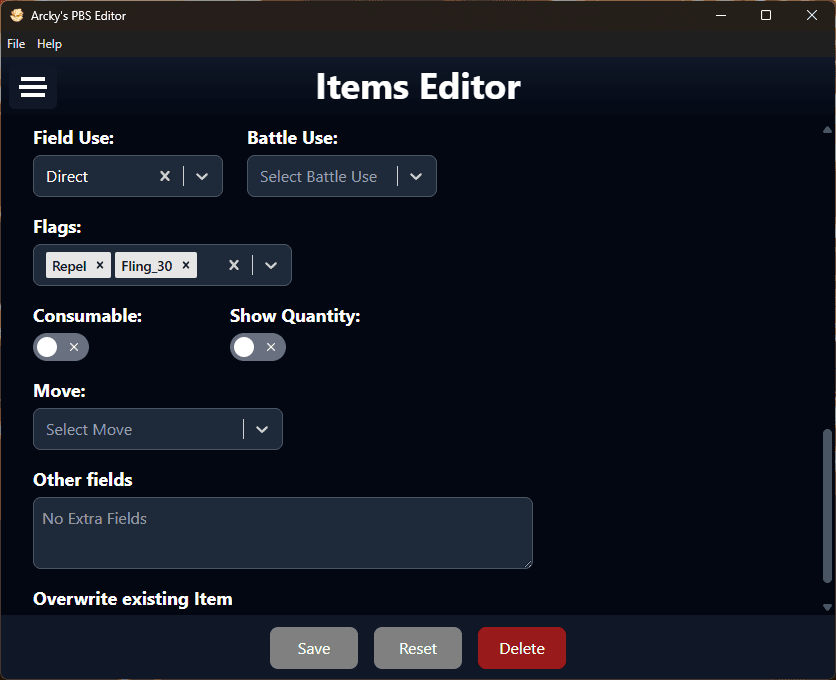Click the Reset button

[418, 648]
